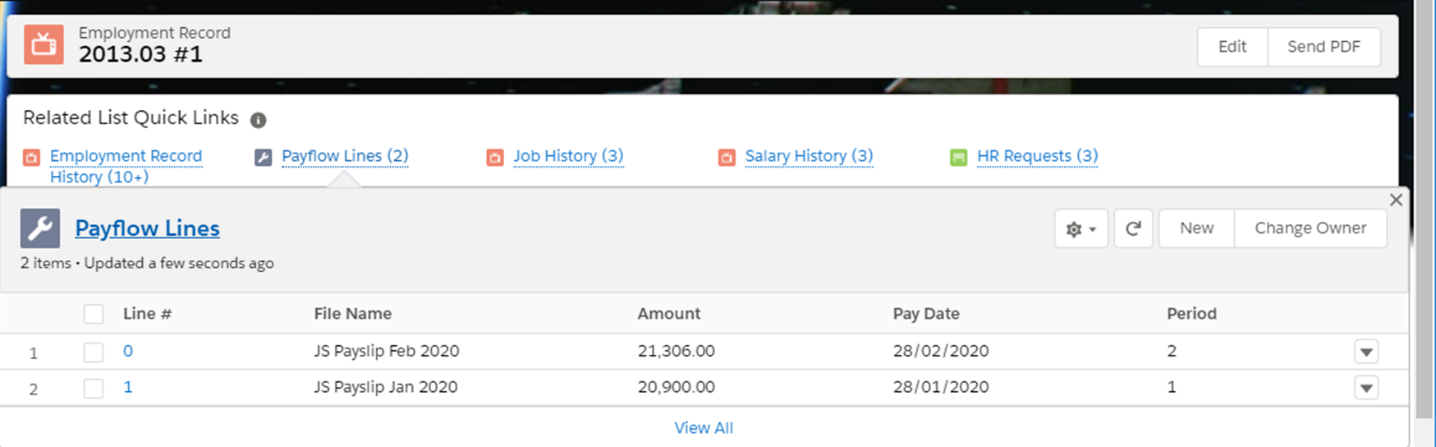
Task: Click the green HR Requests icon
Action: [x=958, y=157]
